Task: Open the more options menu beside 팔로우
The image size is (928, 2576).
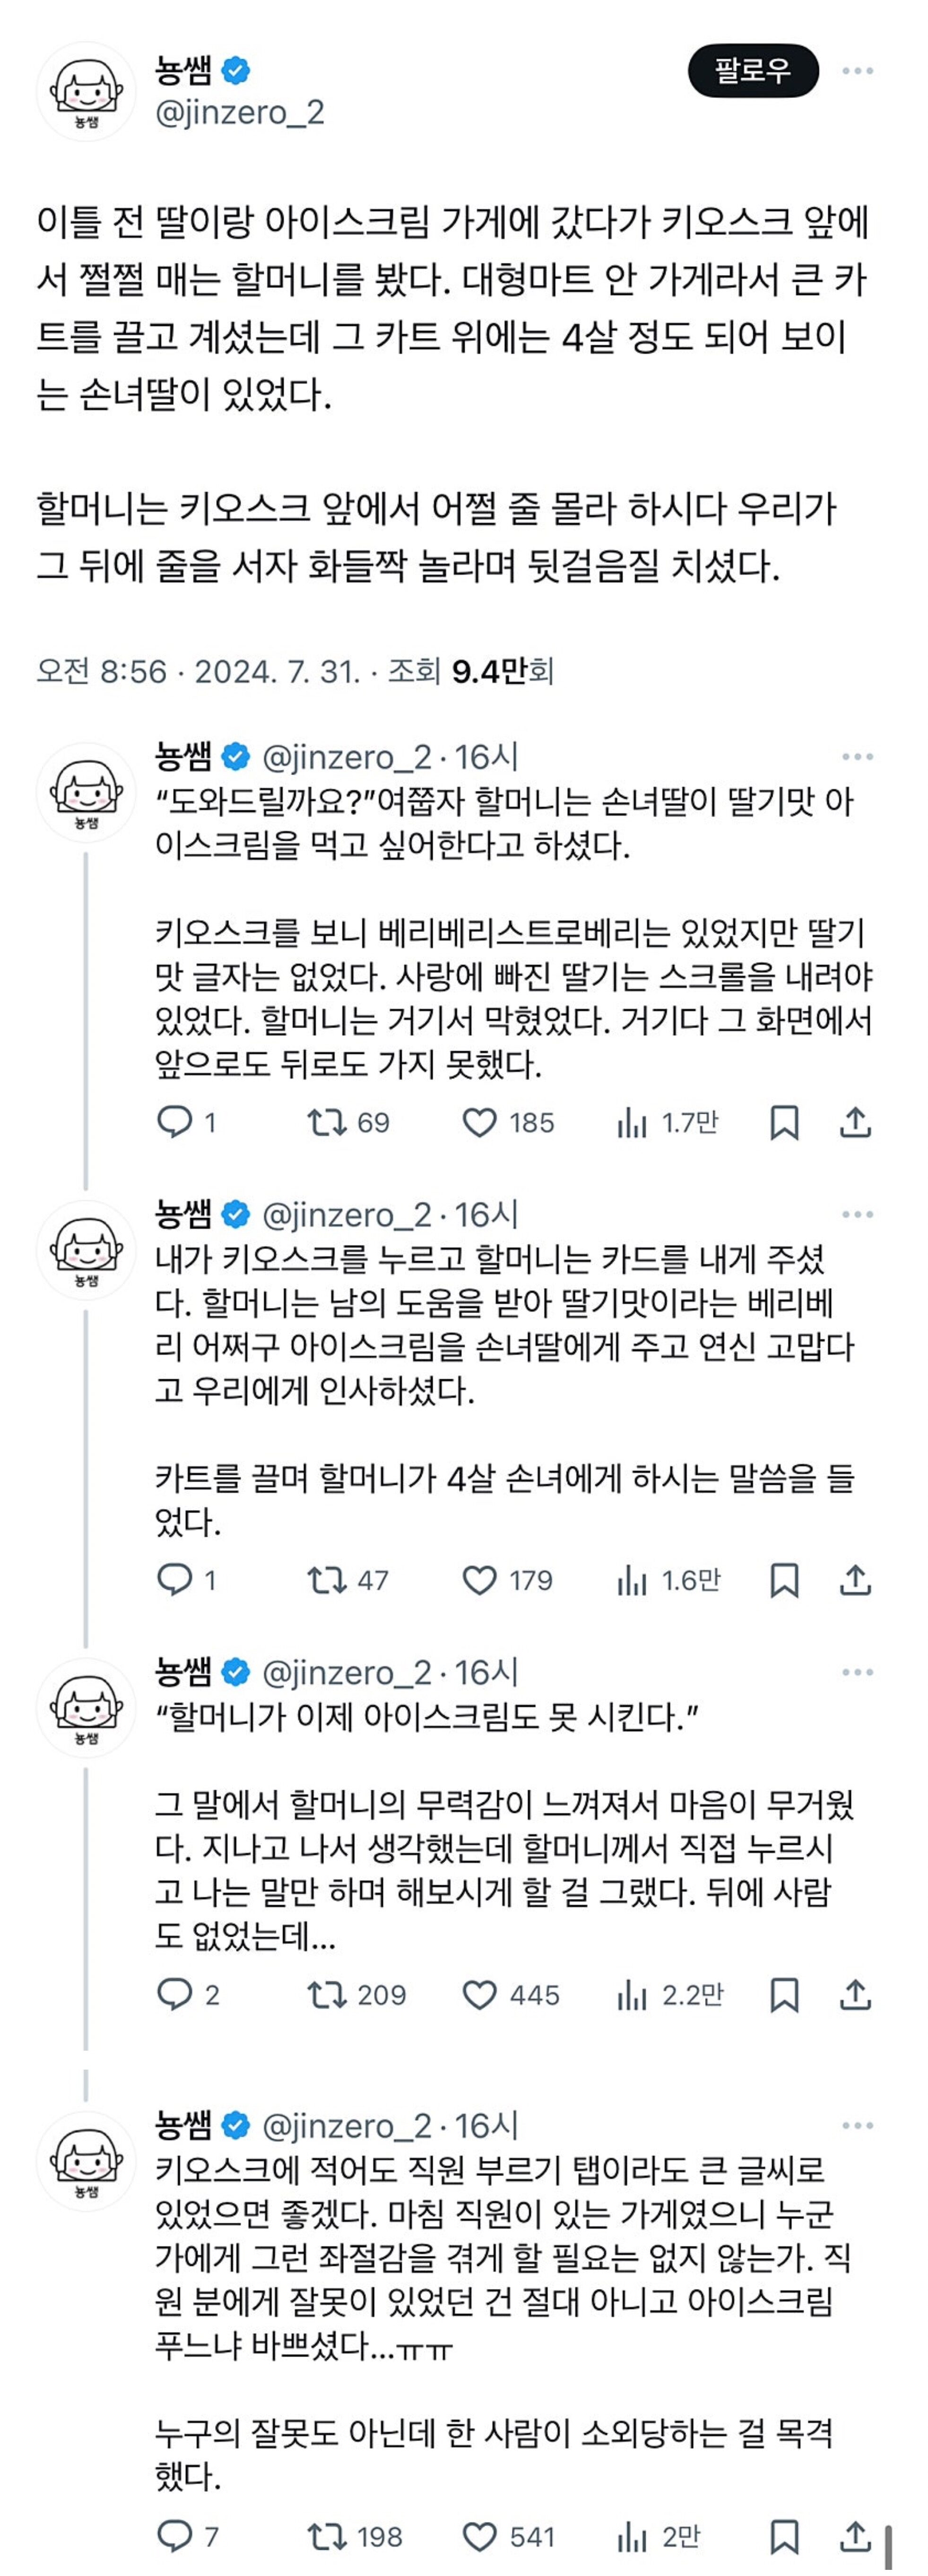Action: pos(857,71)
